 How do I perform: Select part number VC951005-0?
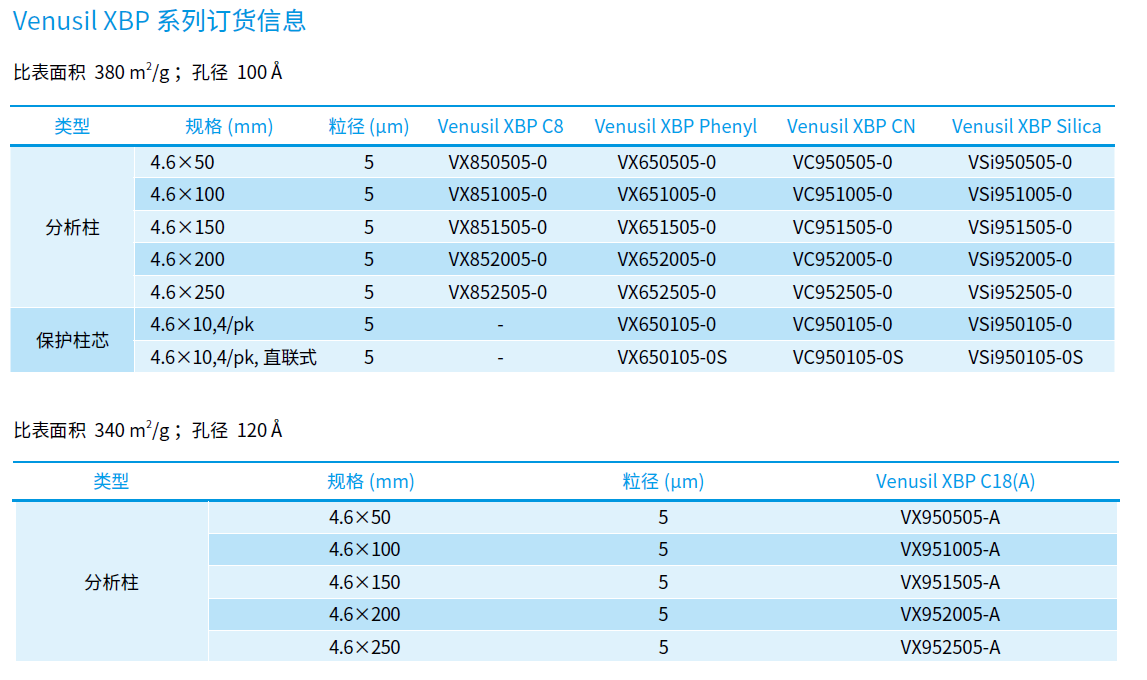[843, 194]
